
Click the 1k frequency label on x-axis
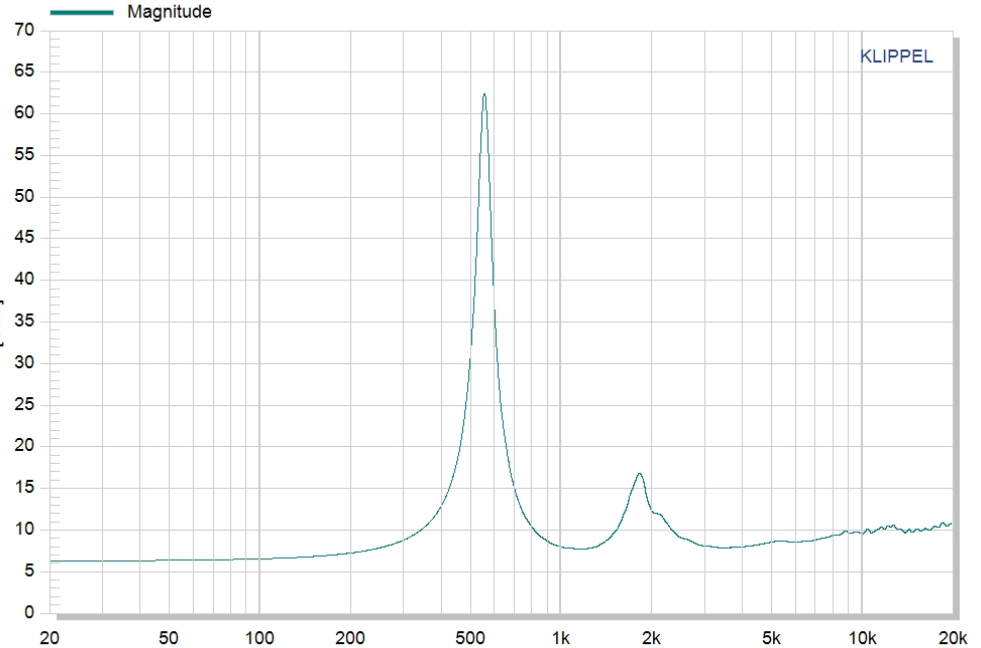click(560, 637)
